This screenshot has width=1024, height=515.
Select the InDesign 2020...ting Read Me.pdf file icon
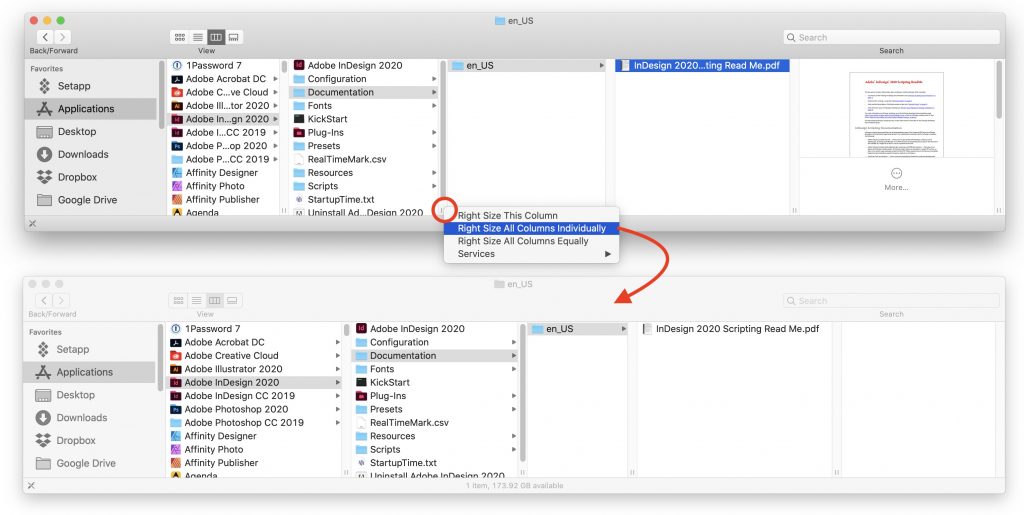click(623, 66)
